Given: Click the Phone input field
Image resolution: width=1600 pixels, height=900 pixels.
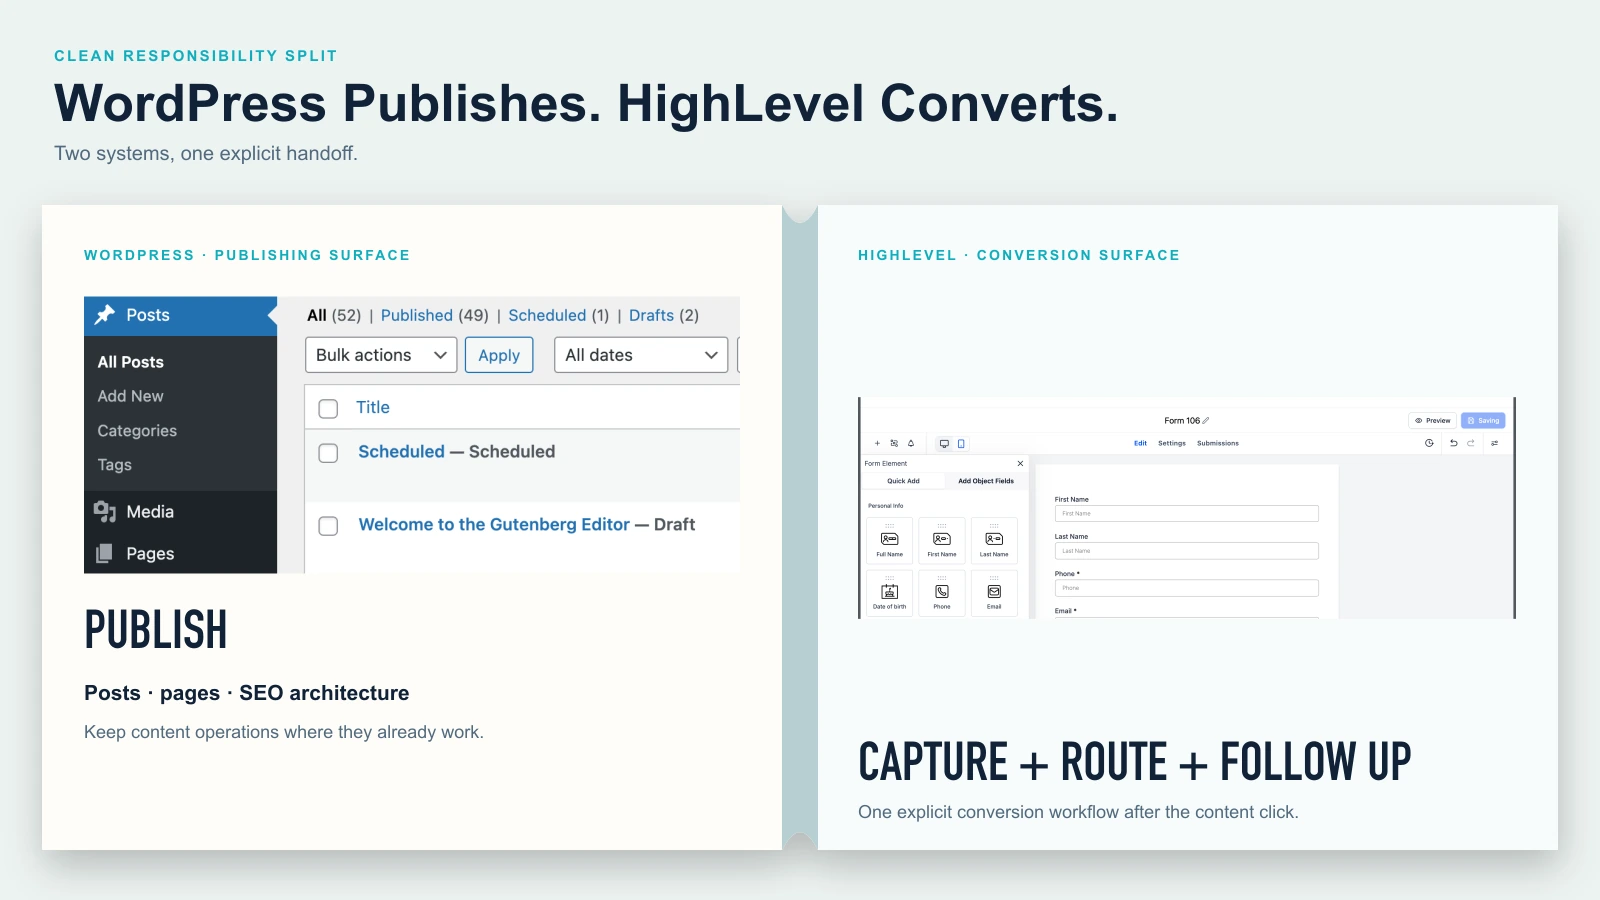Looking at the screenshot, I should tap(1187, 588).
